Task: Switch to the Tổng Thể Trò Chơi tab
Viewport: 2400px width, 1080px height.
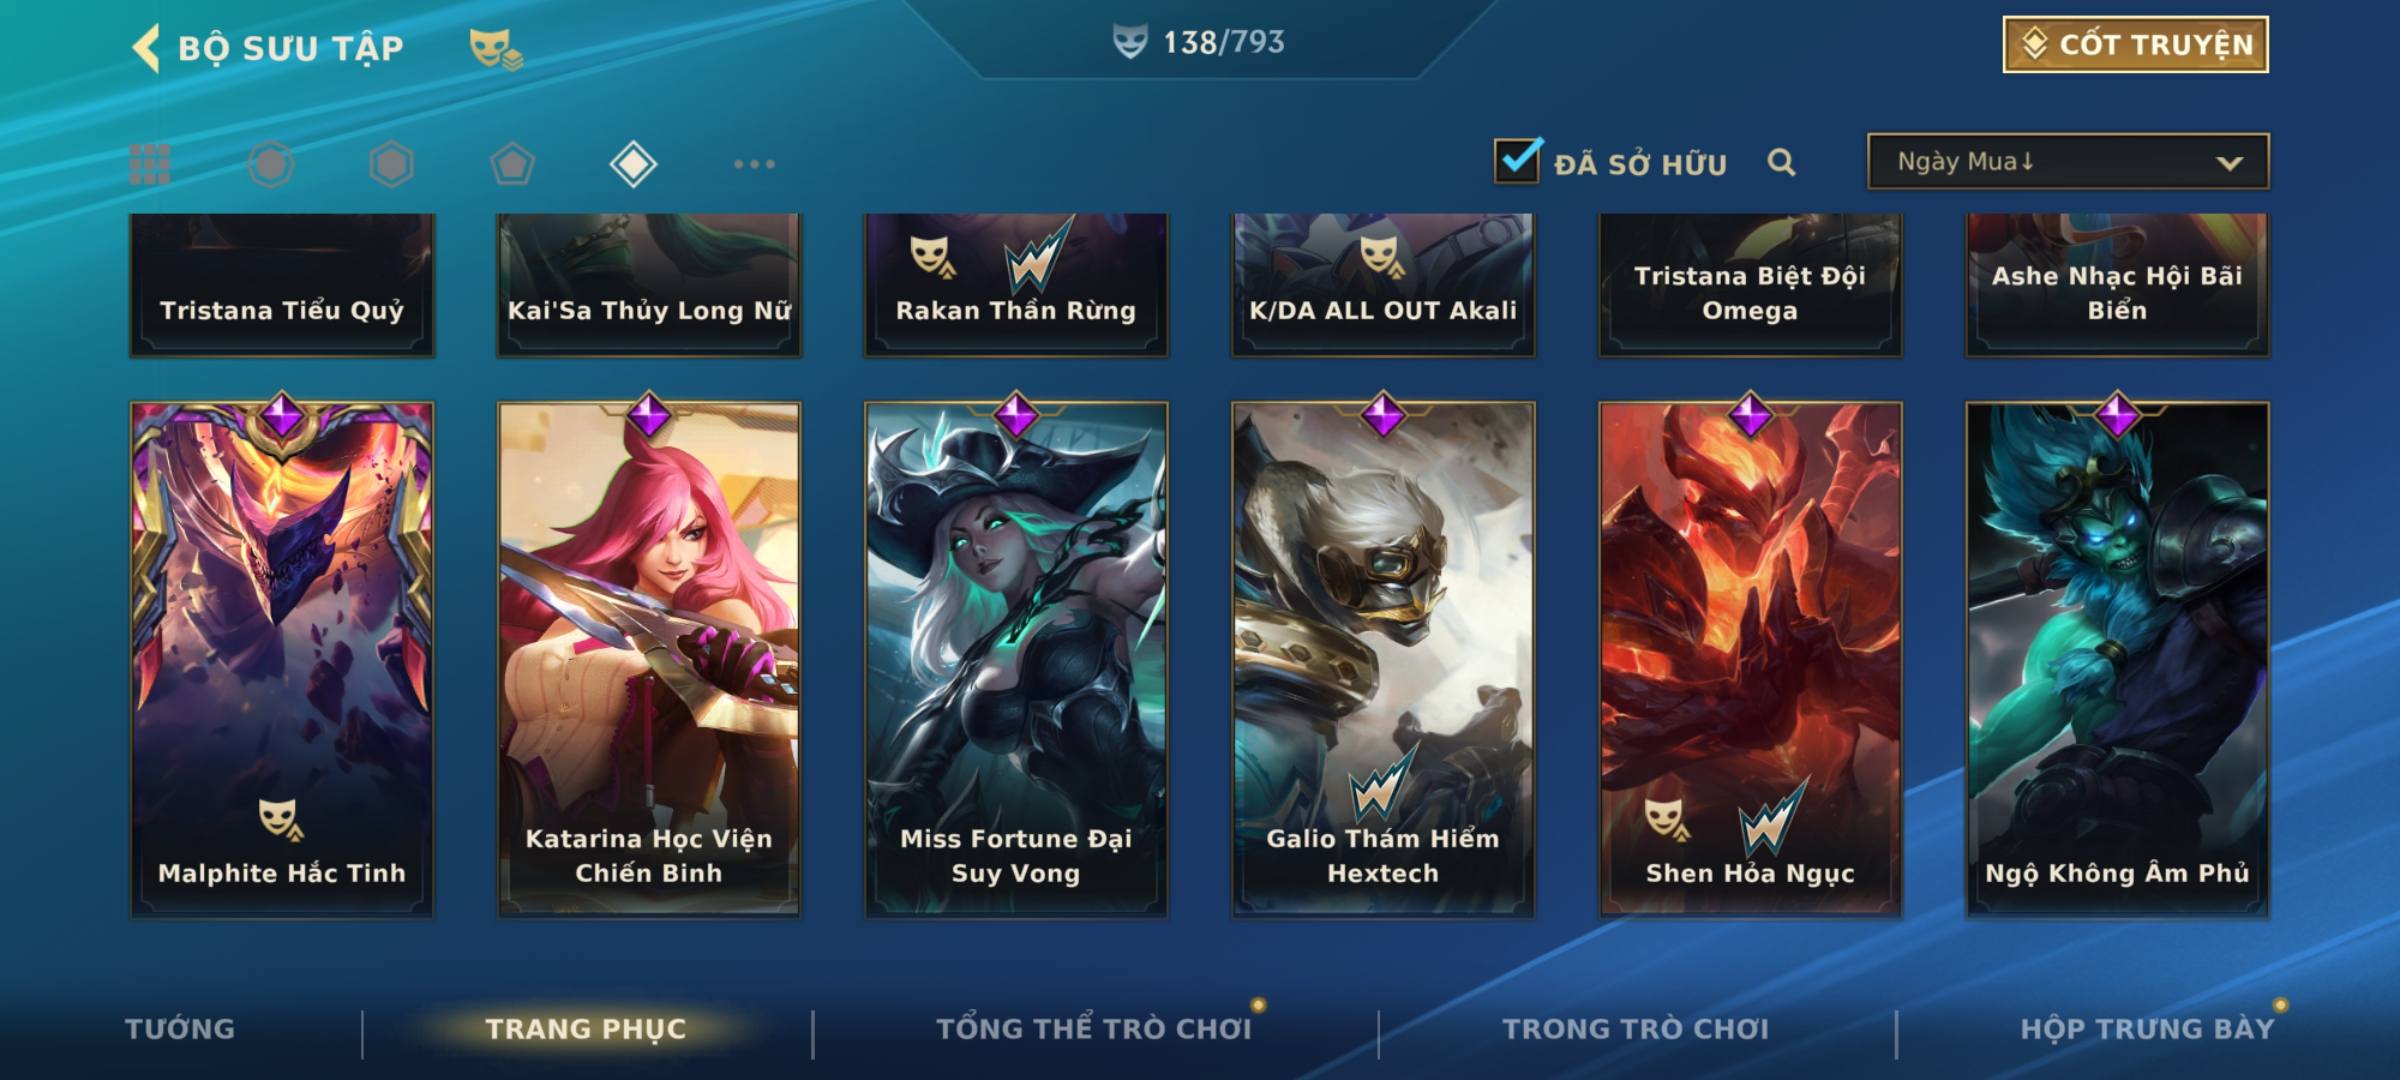Action: click(x=1094, y=1029)
